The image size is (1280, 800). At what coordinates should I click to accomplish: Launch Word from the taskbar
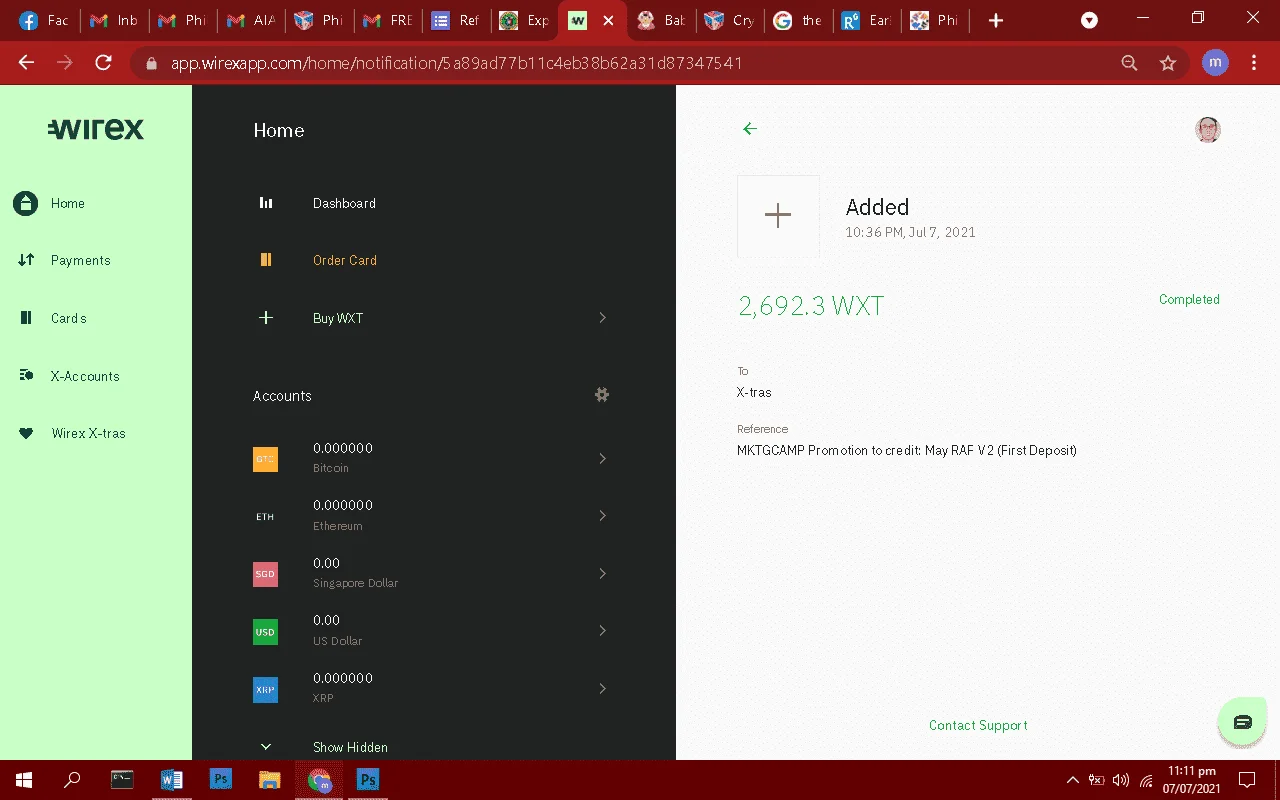point(172,780)
